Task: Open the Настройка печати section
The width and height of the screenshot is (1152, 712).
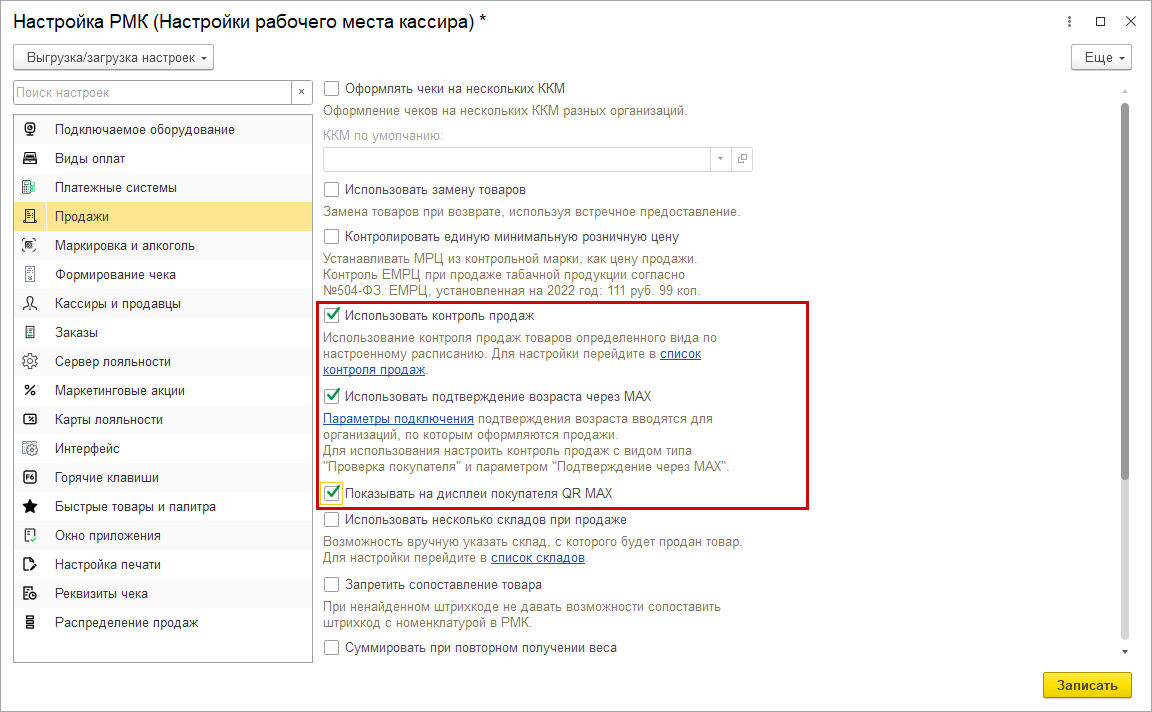Action: click(x=107, y=564)
